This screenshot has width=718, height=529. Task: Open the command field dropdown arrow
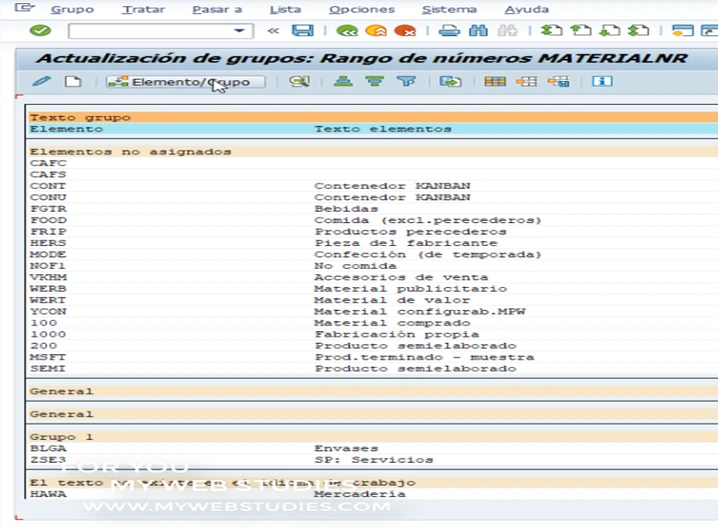239,31
